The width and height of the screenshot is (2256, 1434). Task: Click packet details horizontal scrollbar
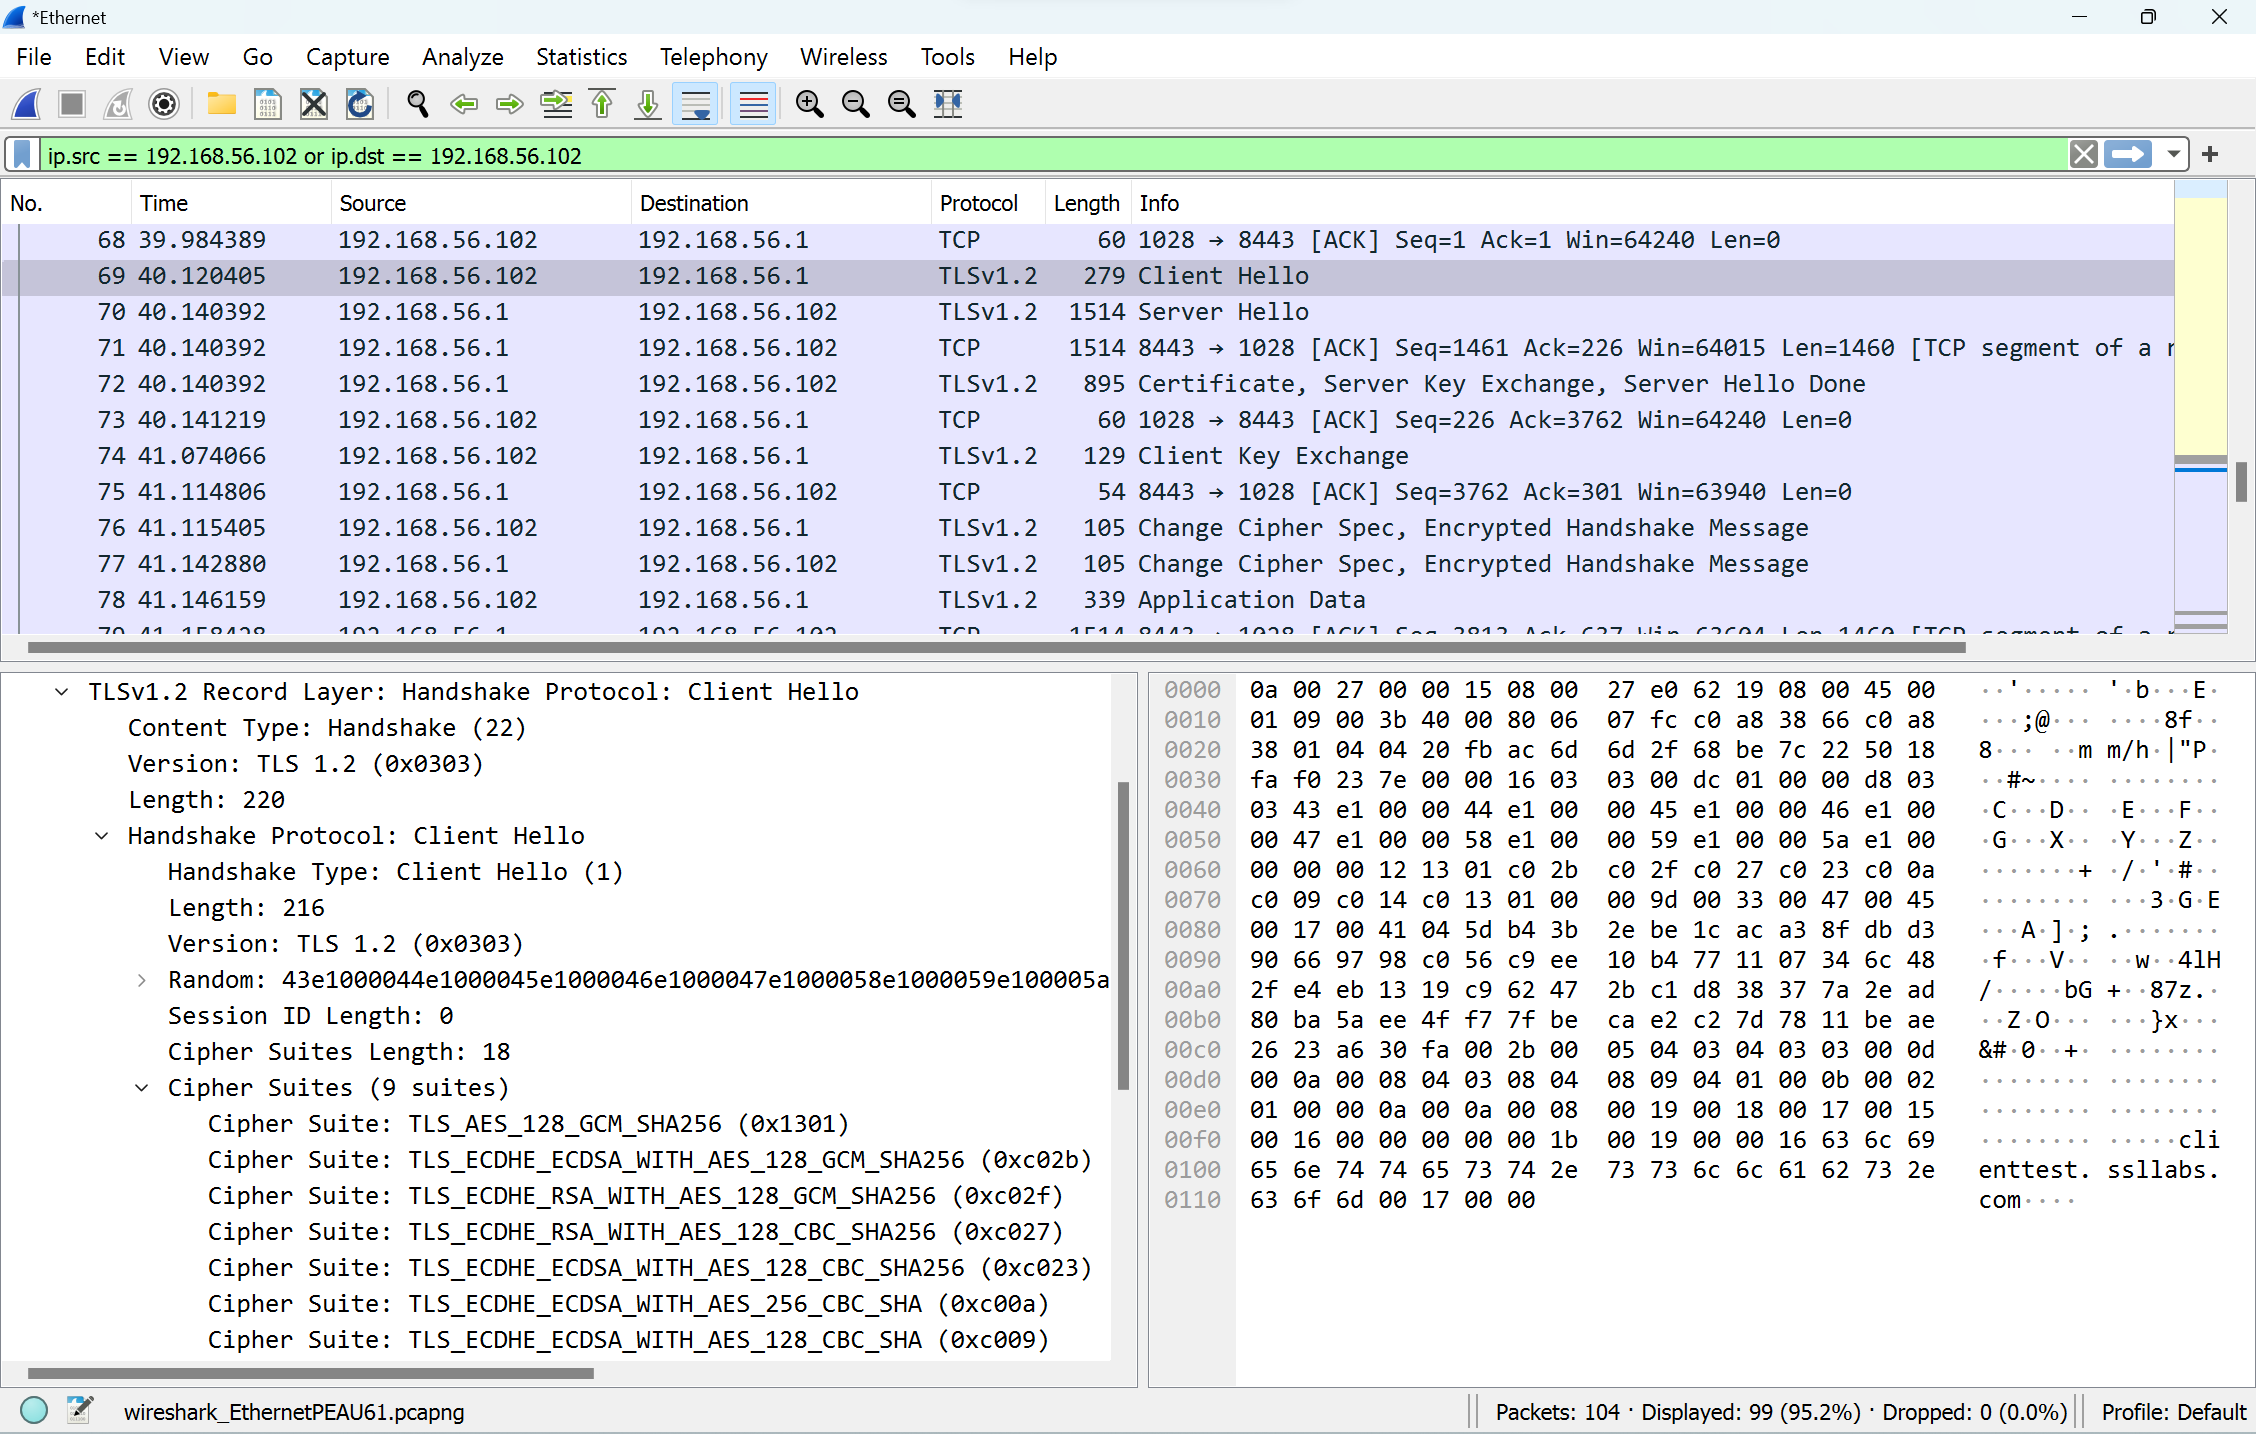[310, 1373]
